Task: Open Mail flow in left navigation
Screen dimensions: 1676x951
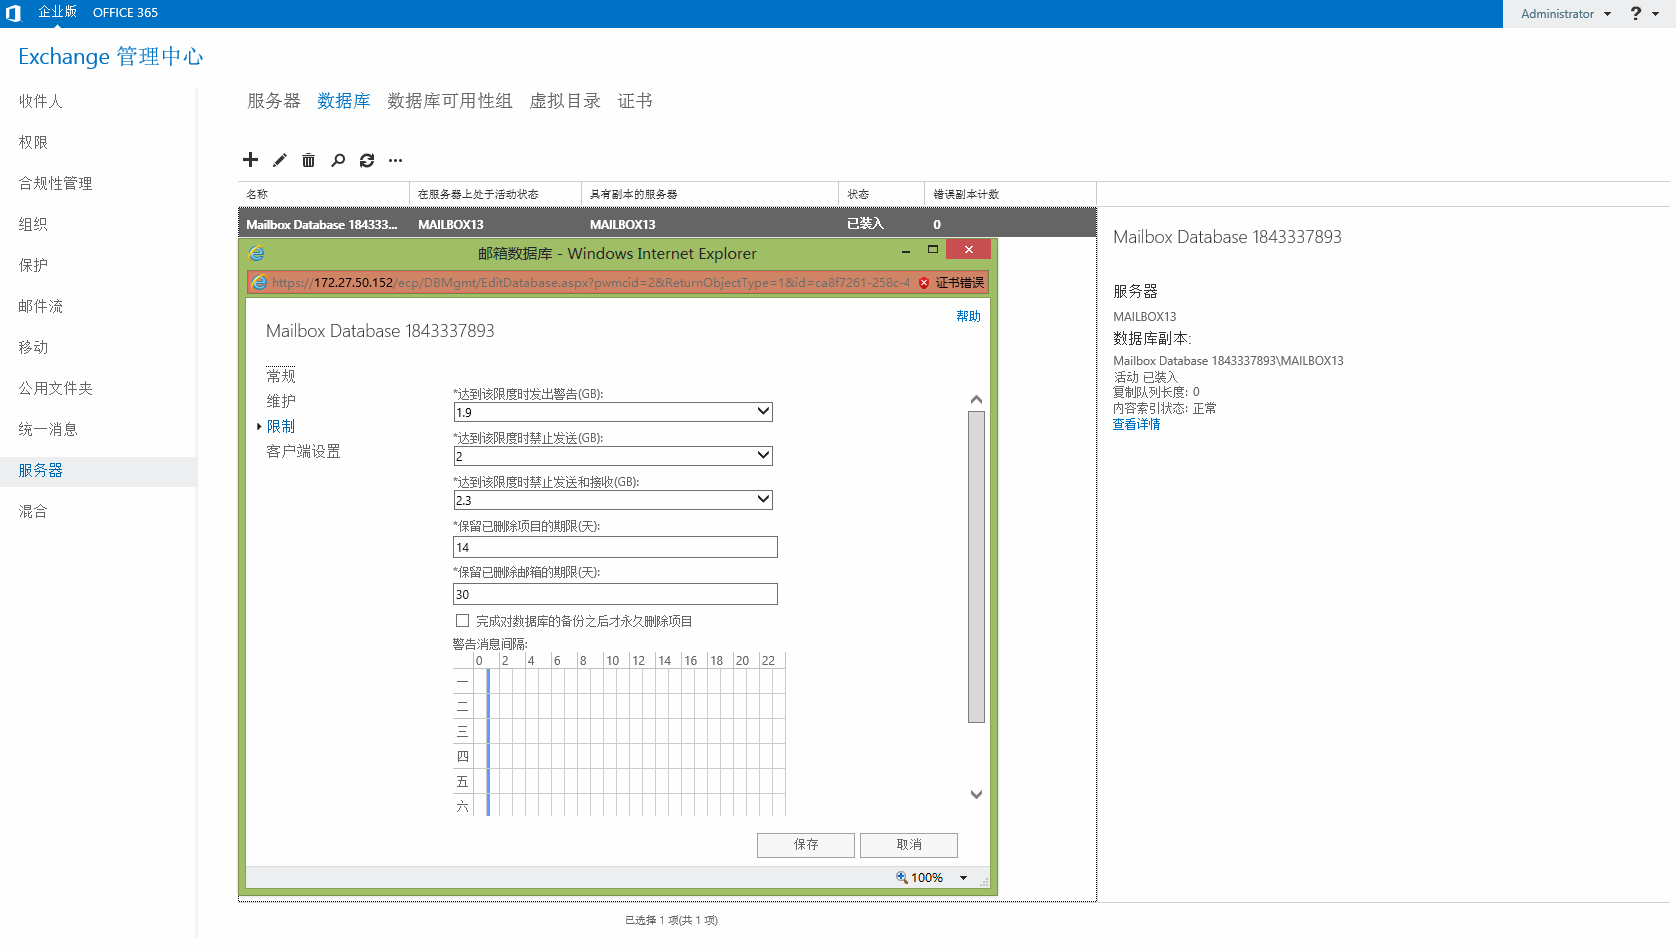Action: point(40,306)
